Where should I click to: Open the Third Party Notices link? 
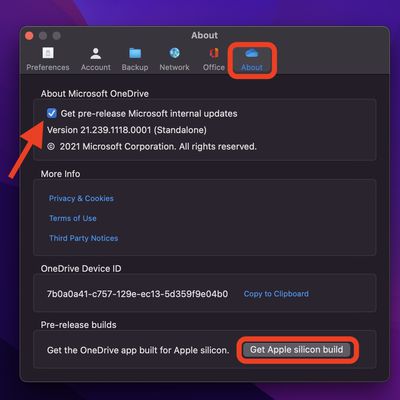pos(84,238)
